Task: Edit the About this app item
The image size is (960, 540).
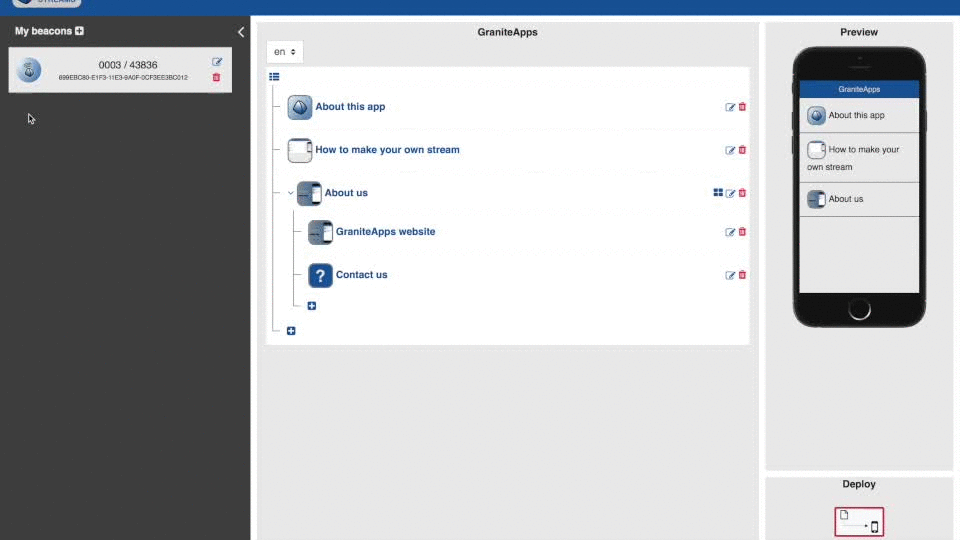Action: (x=730, y=107)
